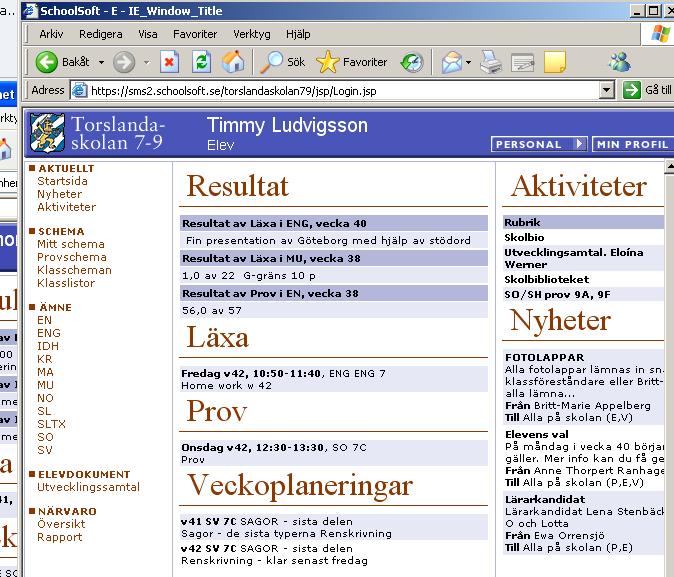
Task: Click the Bakåt back arrow button
Action: tap(46, 62)
